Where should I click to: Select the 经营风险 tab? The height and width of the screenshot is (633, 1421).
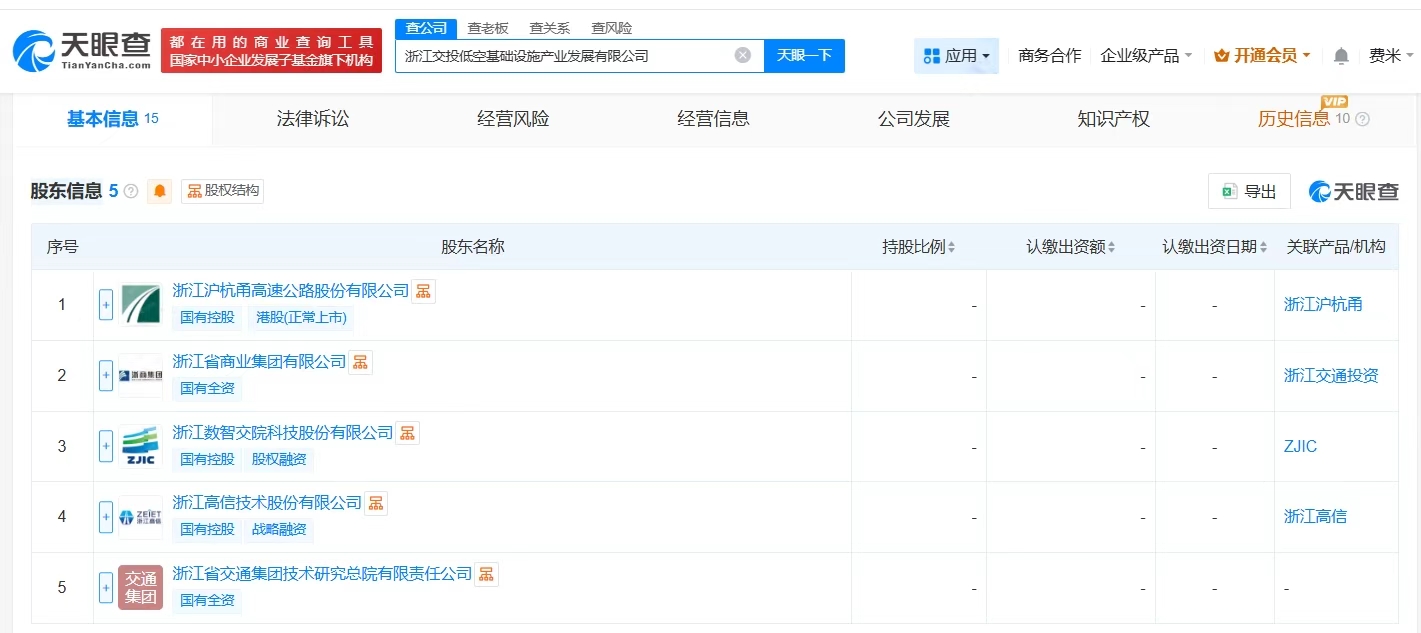coord(513,119)
